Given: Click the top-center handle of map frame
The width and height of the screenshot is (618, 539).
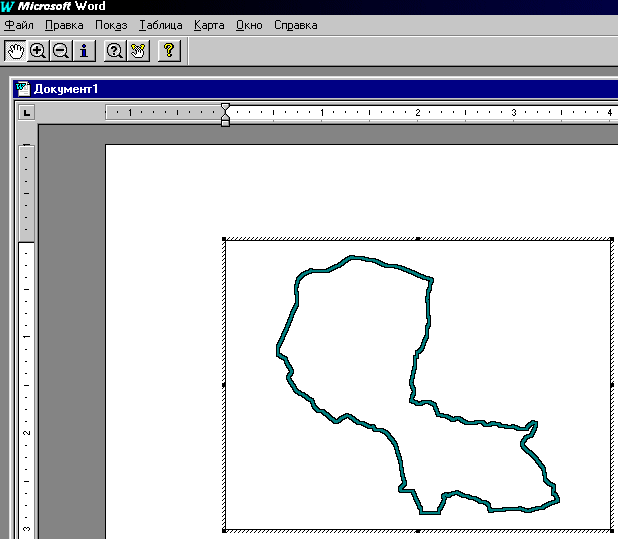Looking at the screenshot, I should [418, 239].
